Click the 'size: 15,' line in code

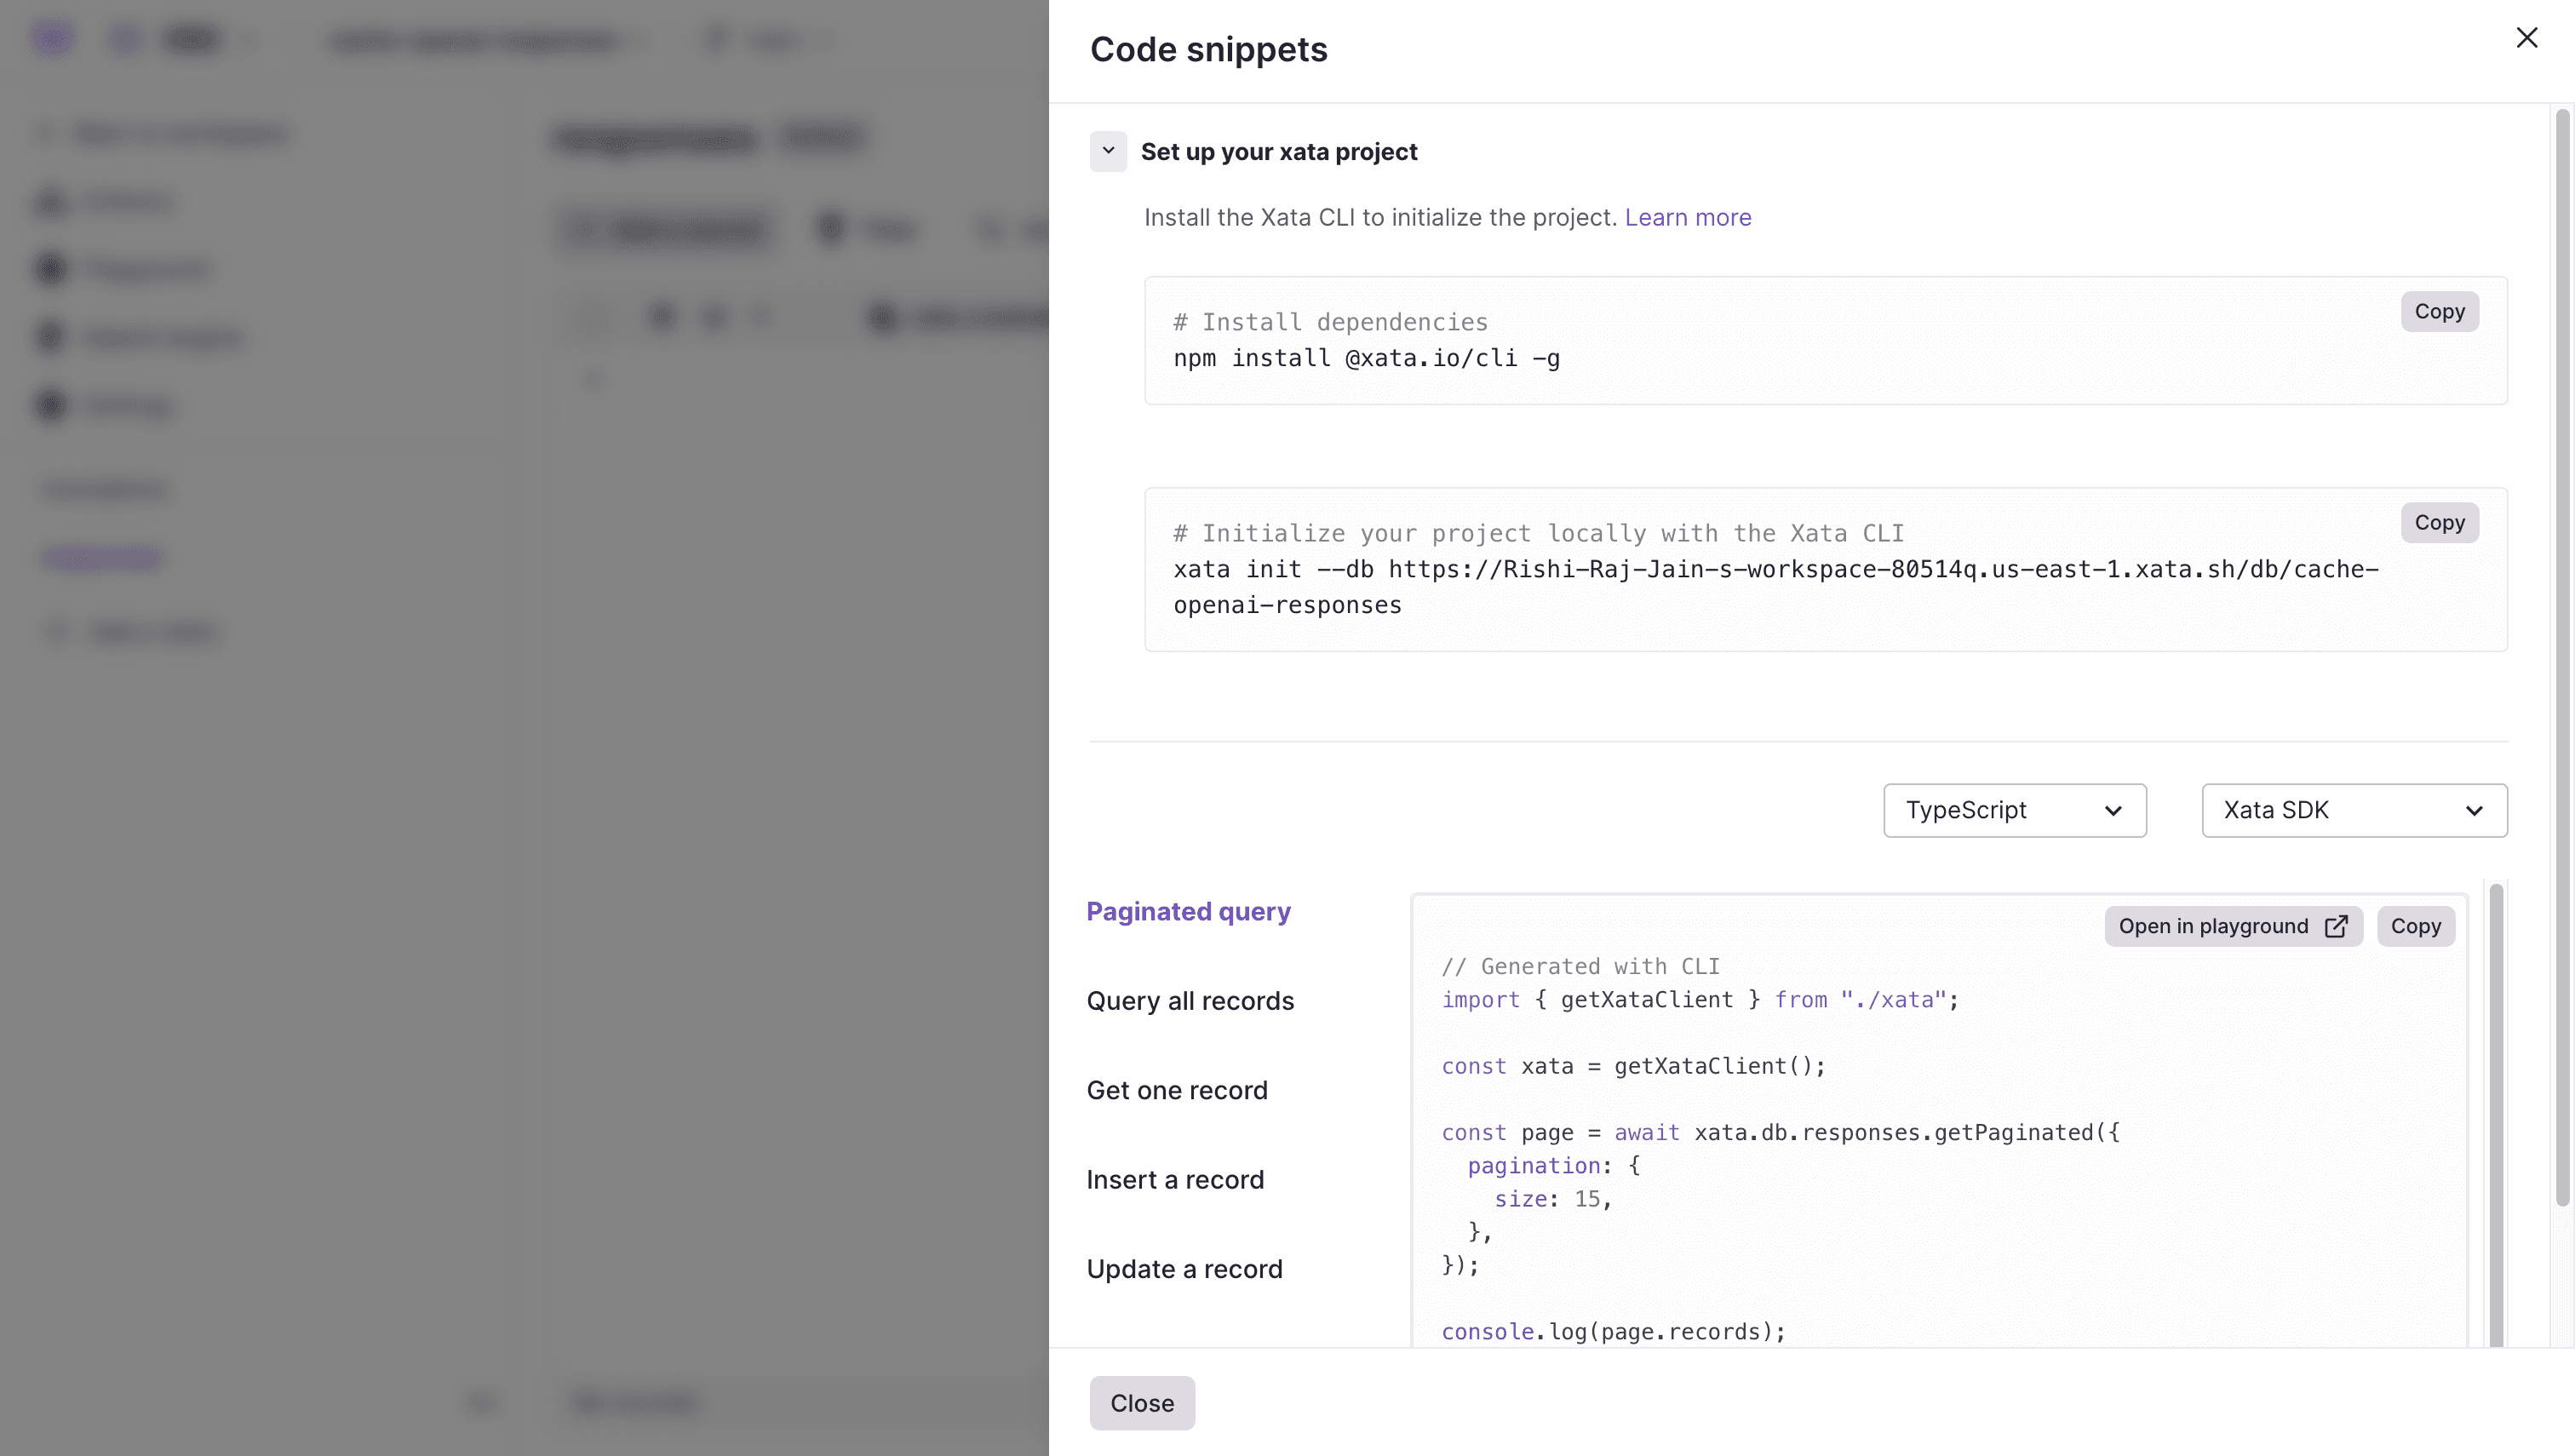tap(1553, 1198)
